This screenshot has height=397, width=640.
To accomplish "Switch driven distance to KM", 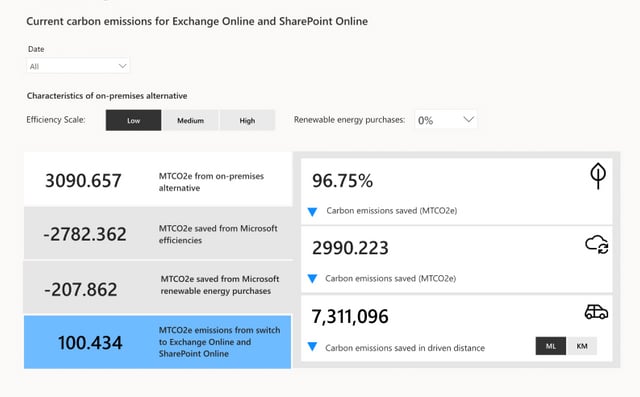I will coord(582,346).
